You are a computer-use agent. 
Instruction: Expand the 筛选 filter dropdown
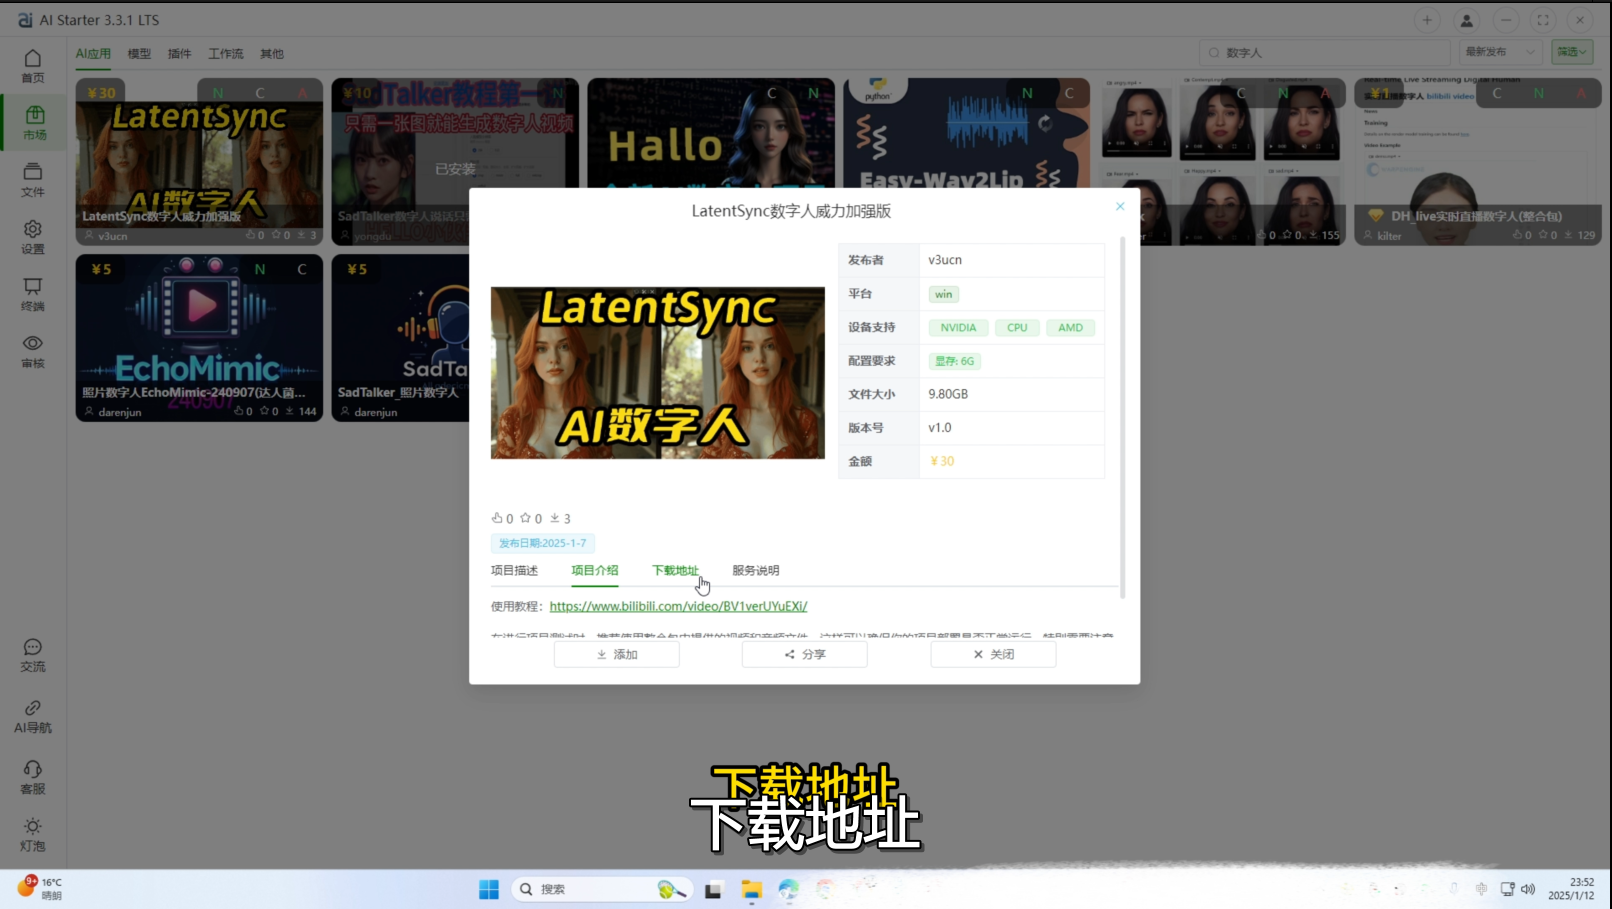coord(1572,52)
